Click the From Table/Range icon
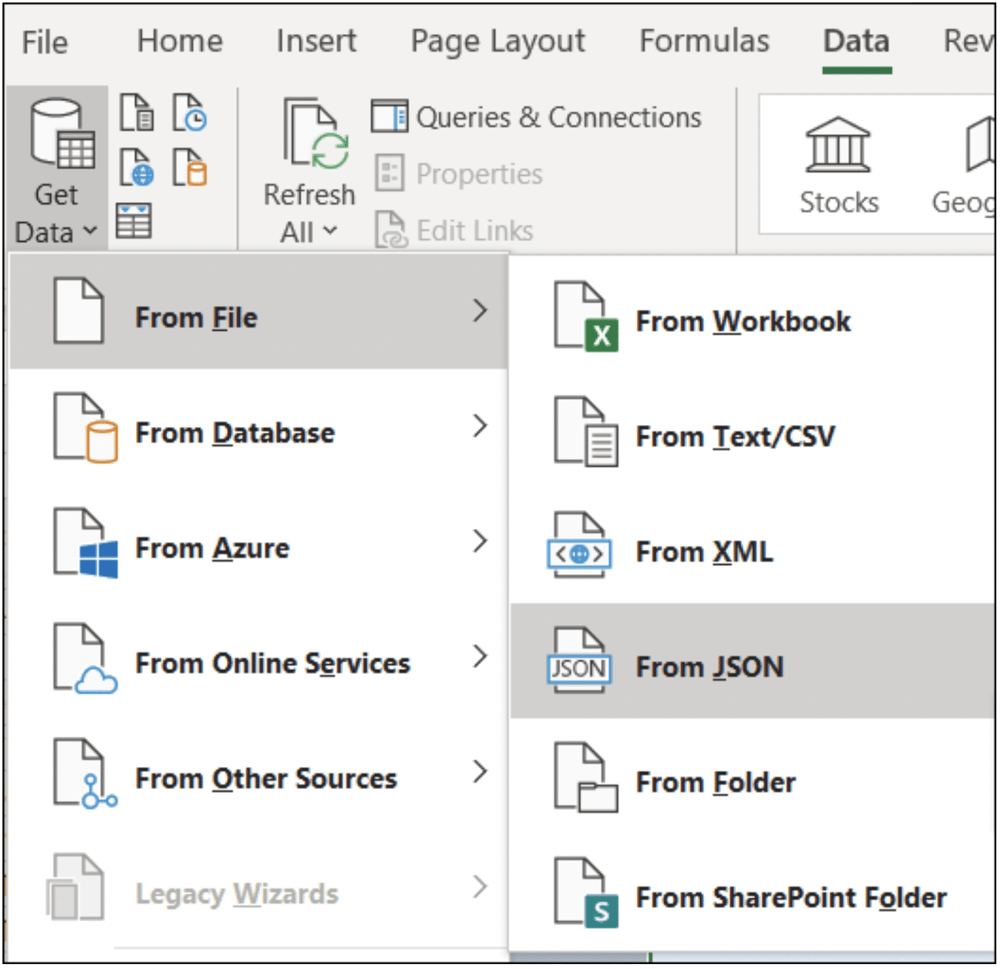Screen dimensions: 1000x969 click(x=134, y=219)
